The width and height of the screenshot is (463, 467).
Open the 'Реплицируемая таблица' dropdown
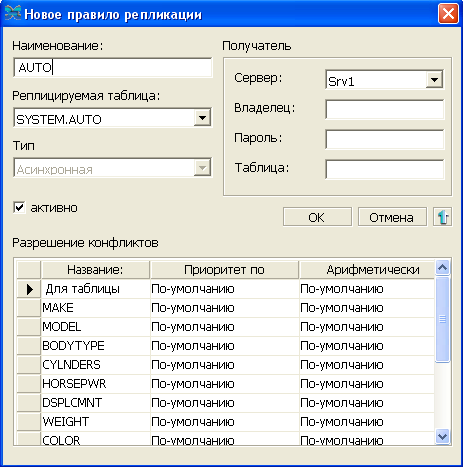[202, 118]
